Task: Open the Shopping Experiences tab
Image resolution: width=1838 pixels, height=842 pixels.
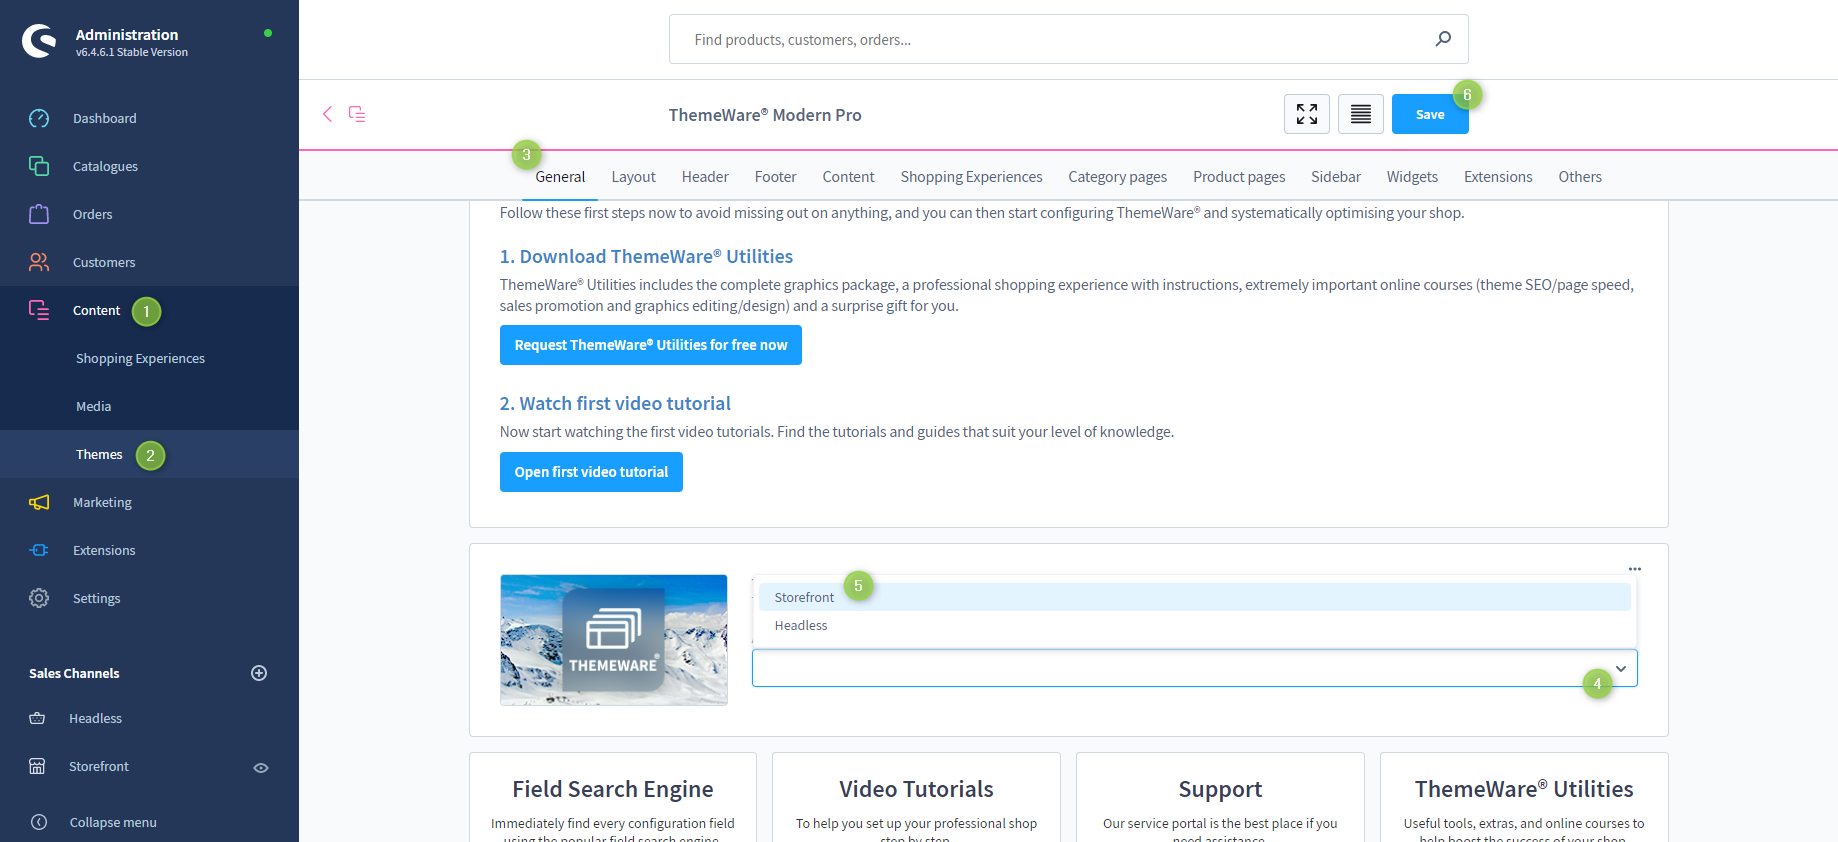Action: pos(971,177)
